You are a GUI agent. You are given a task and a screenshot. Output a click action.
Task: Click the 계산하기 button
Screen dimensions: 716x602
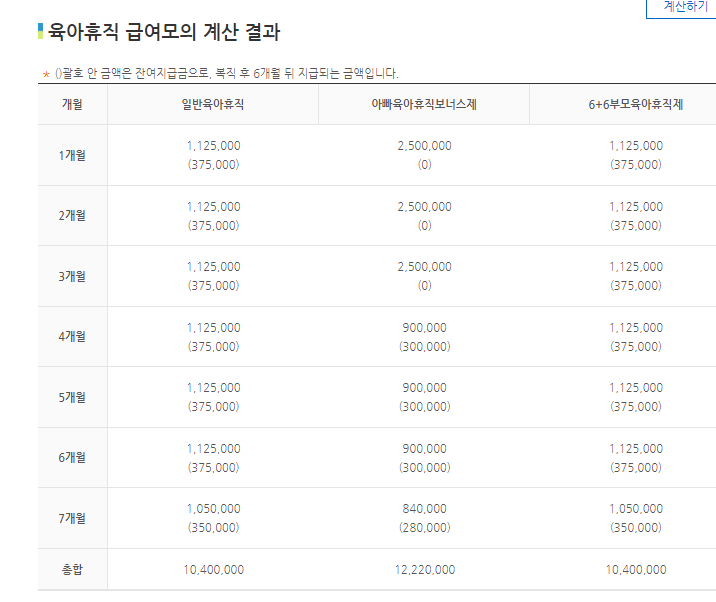point(681,7)
